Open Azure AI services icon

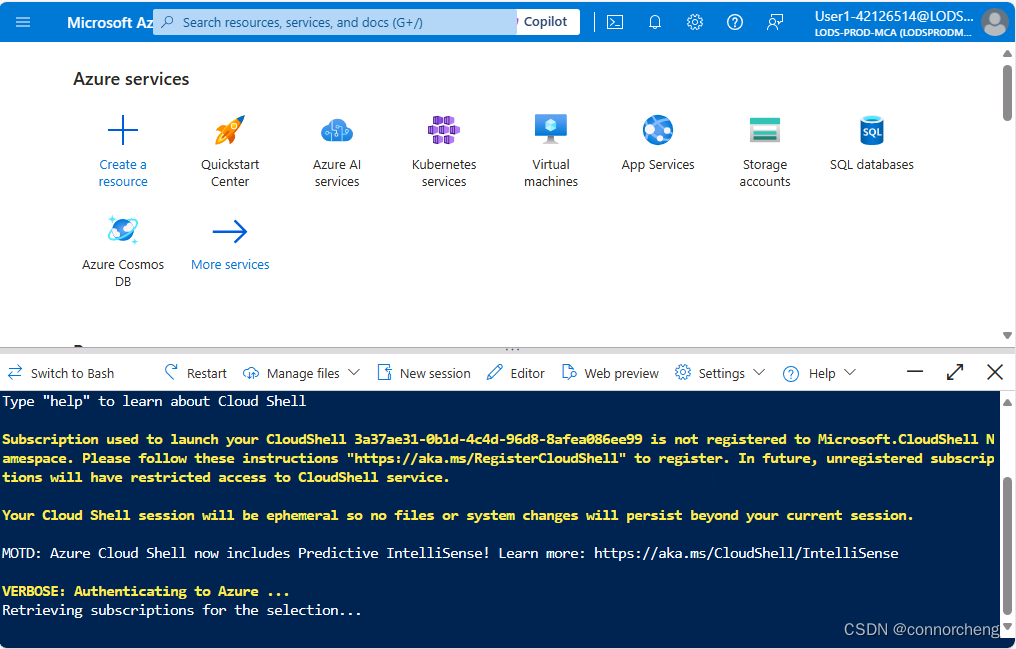tap(336, 130)
